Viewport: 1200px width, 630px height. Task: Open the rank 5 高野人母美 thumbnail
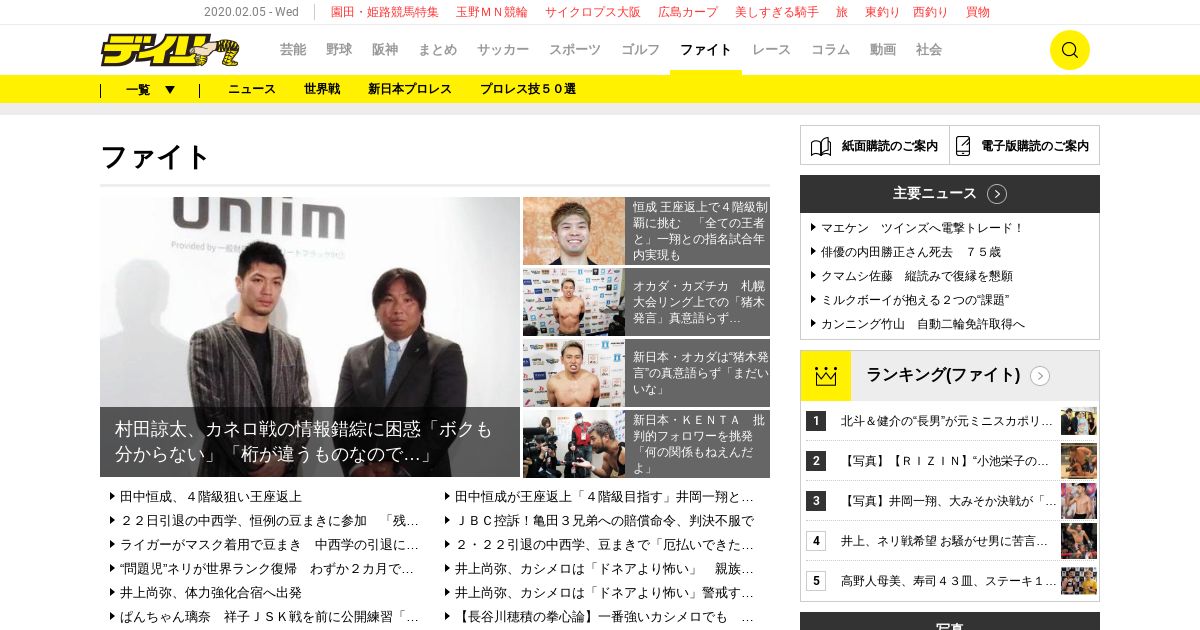1079,581
